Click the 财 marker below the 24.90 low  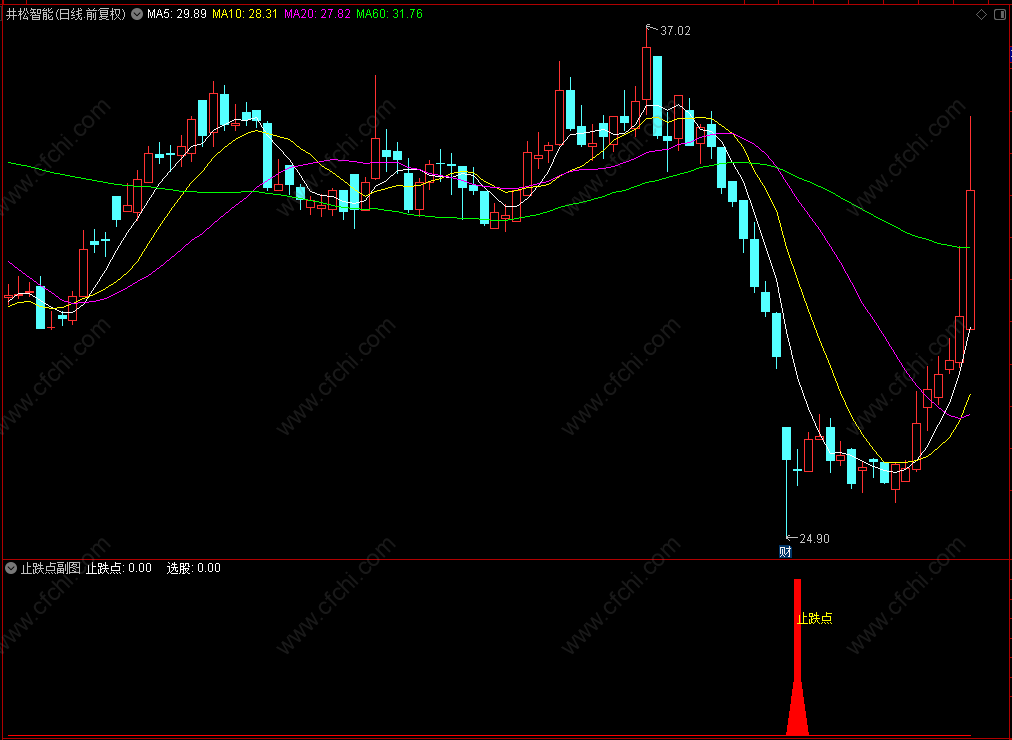pyautogui.click(x=785, y=552)
